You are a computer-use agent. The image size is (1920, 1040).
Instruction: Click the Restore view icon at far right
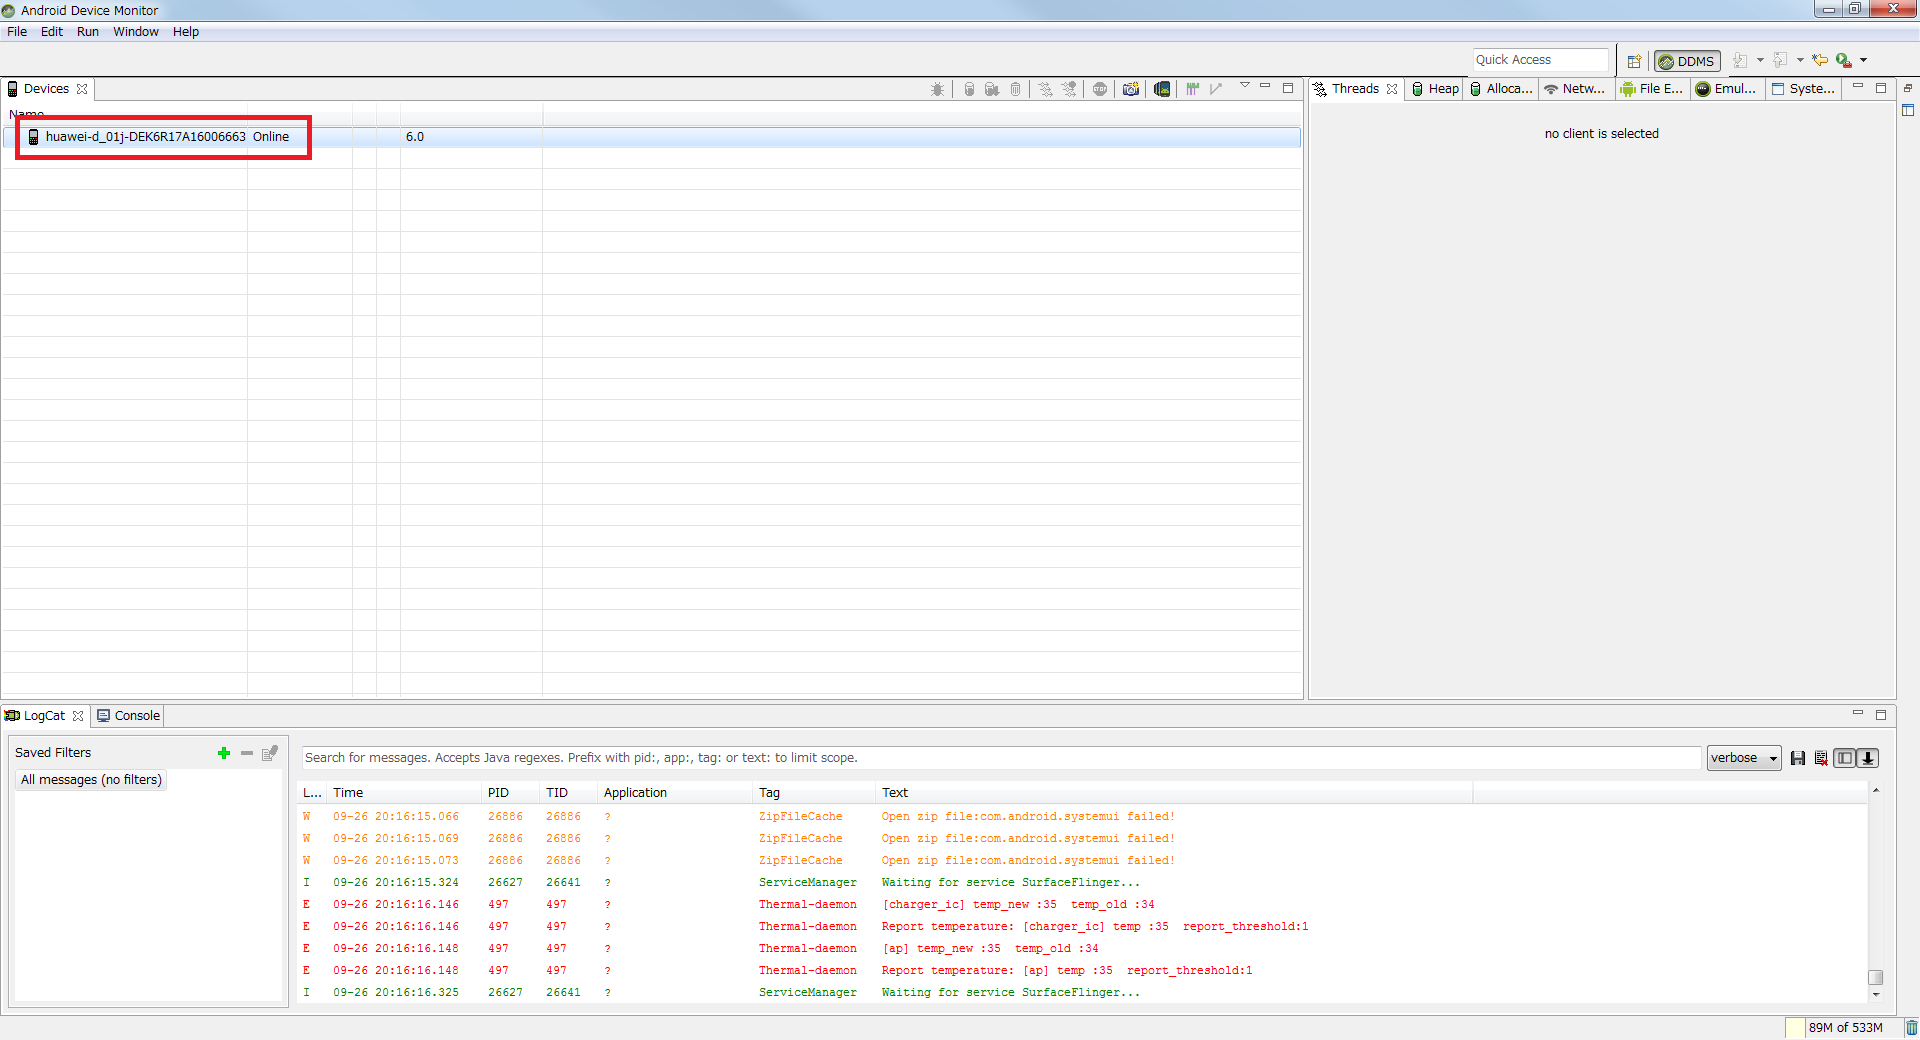coord(1908,88)
